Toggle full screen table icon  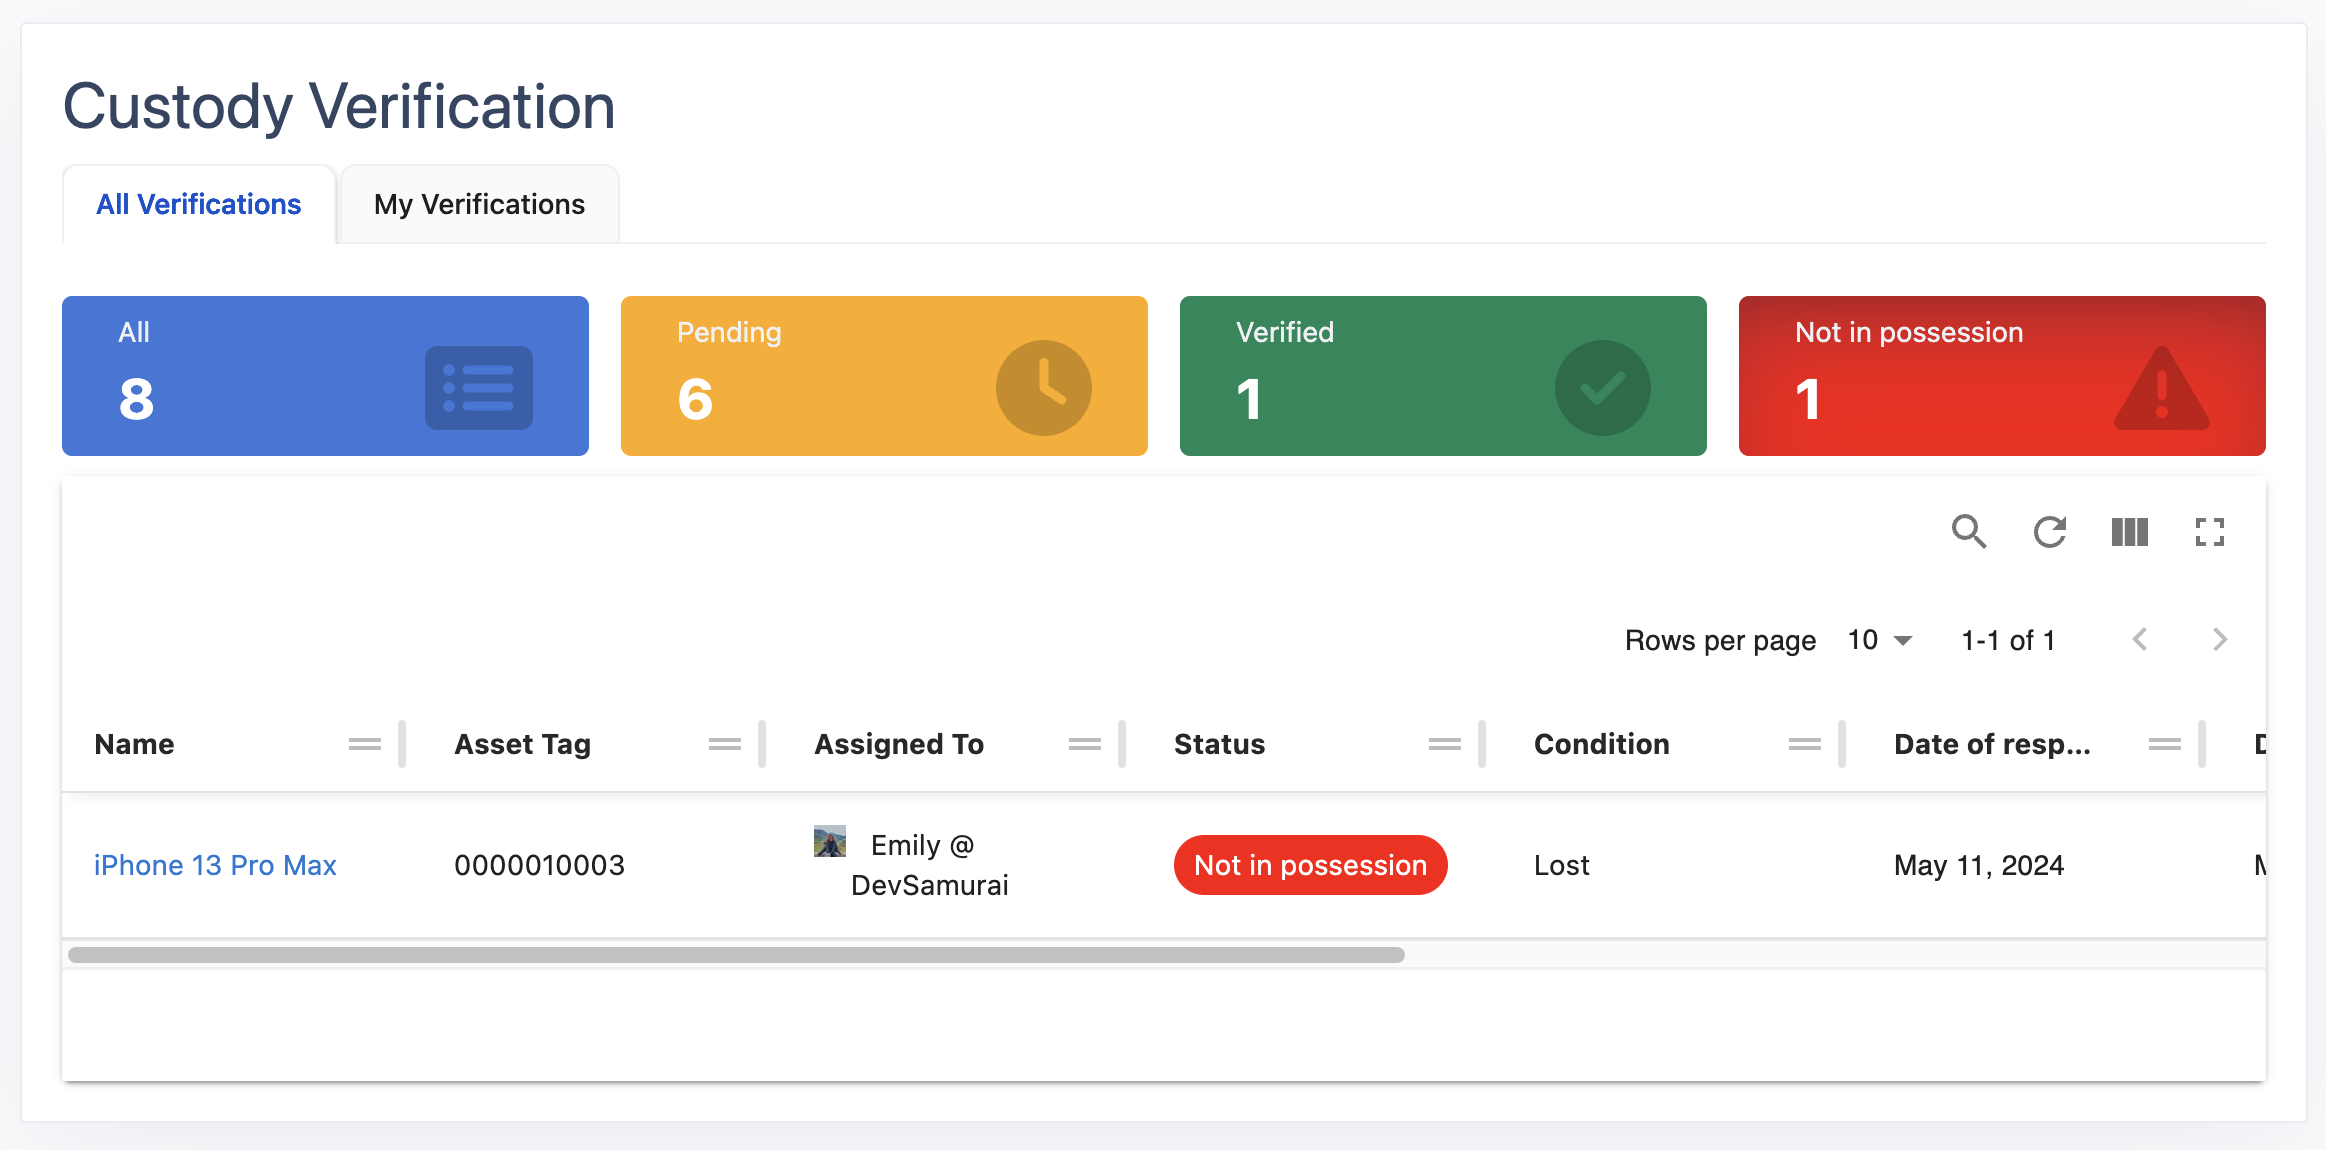[2209, 531]
